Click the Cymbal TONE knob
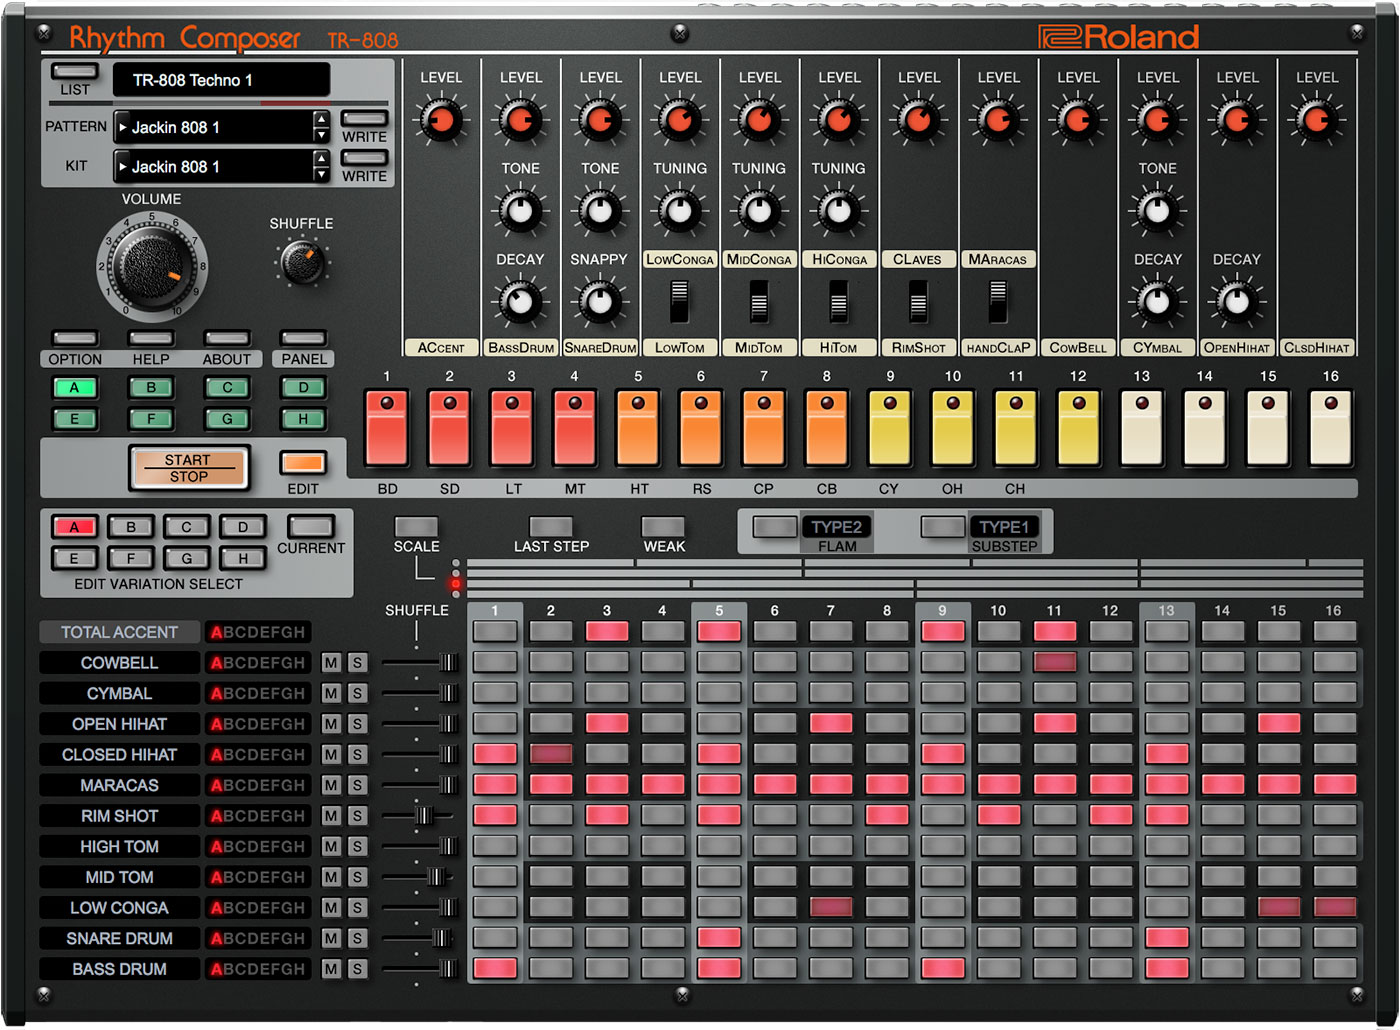Image resolution: width=1400 pixels, height=1030 pixels. pos(1157,210)
